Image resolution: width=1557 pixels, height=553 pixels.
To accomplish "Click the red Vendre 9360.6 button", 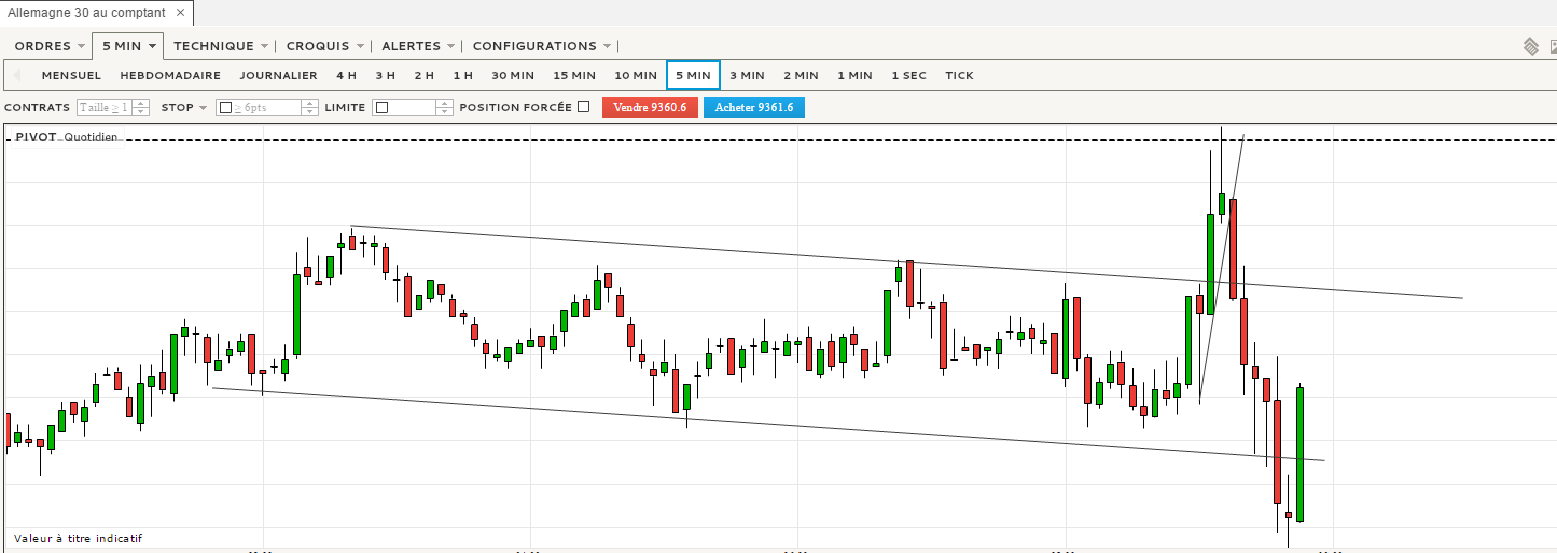I will pos(650,107).
